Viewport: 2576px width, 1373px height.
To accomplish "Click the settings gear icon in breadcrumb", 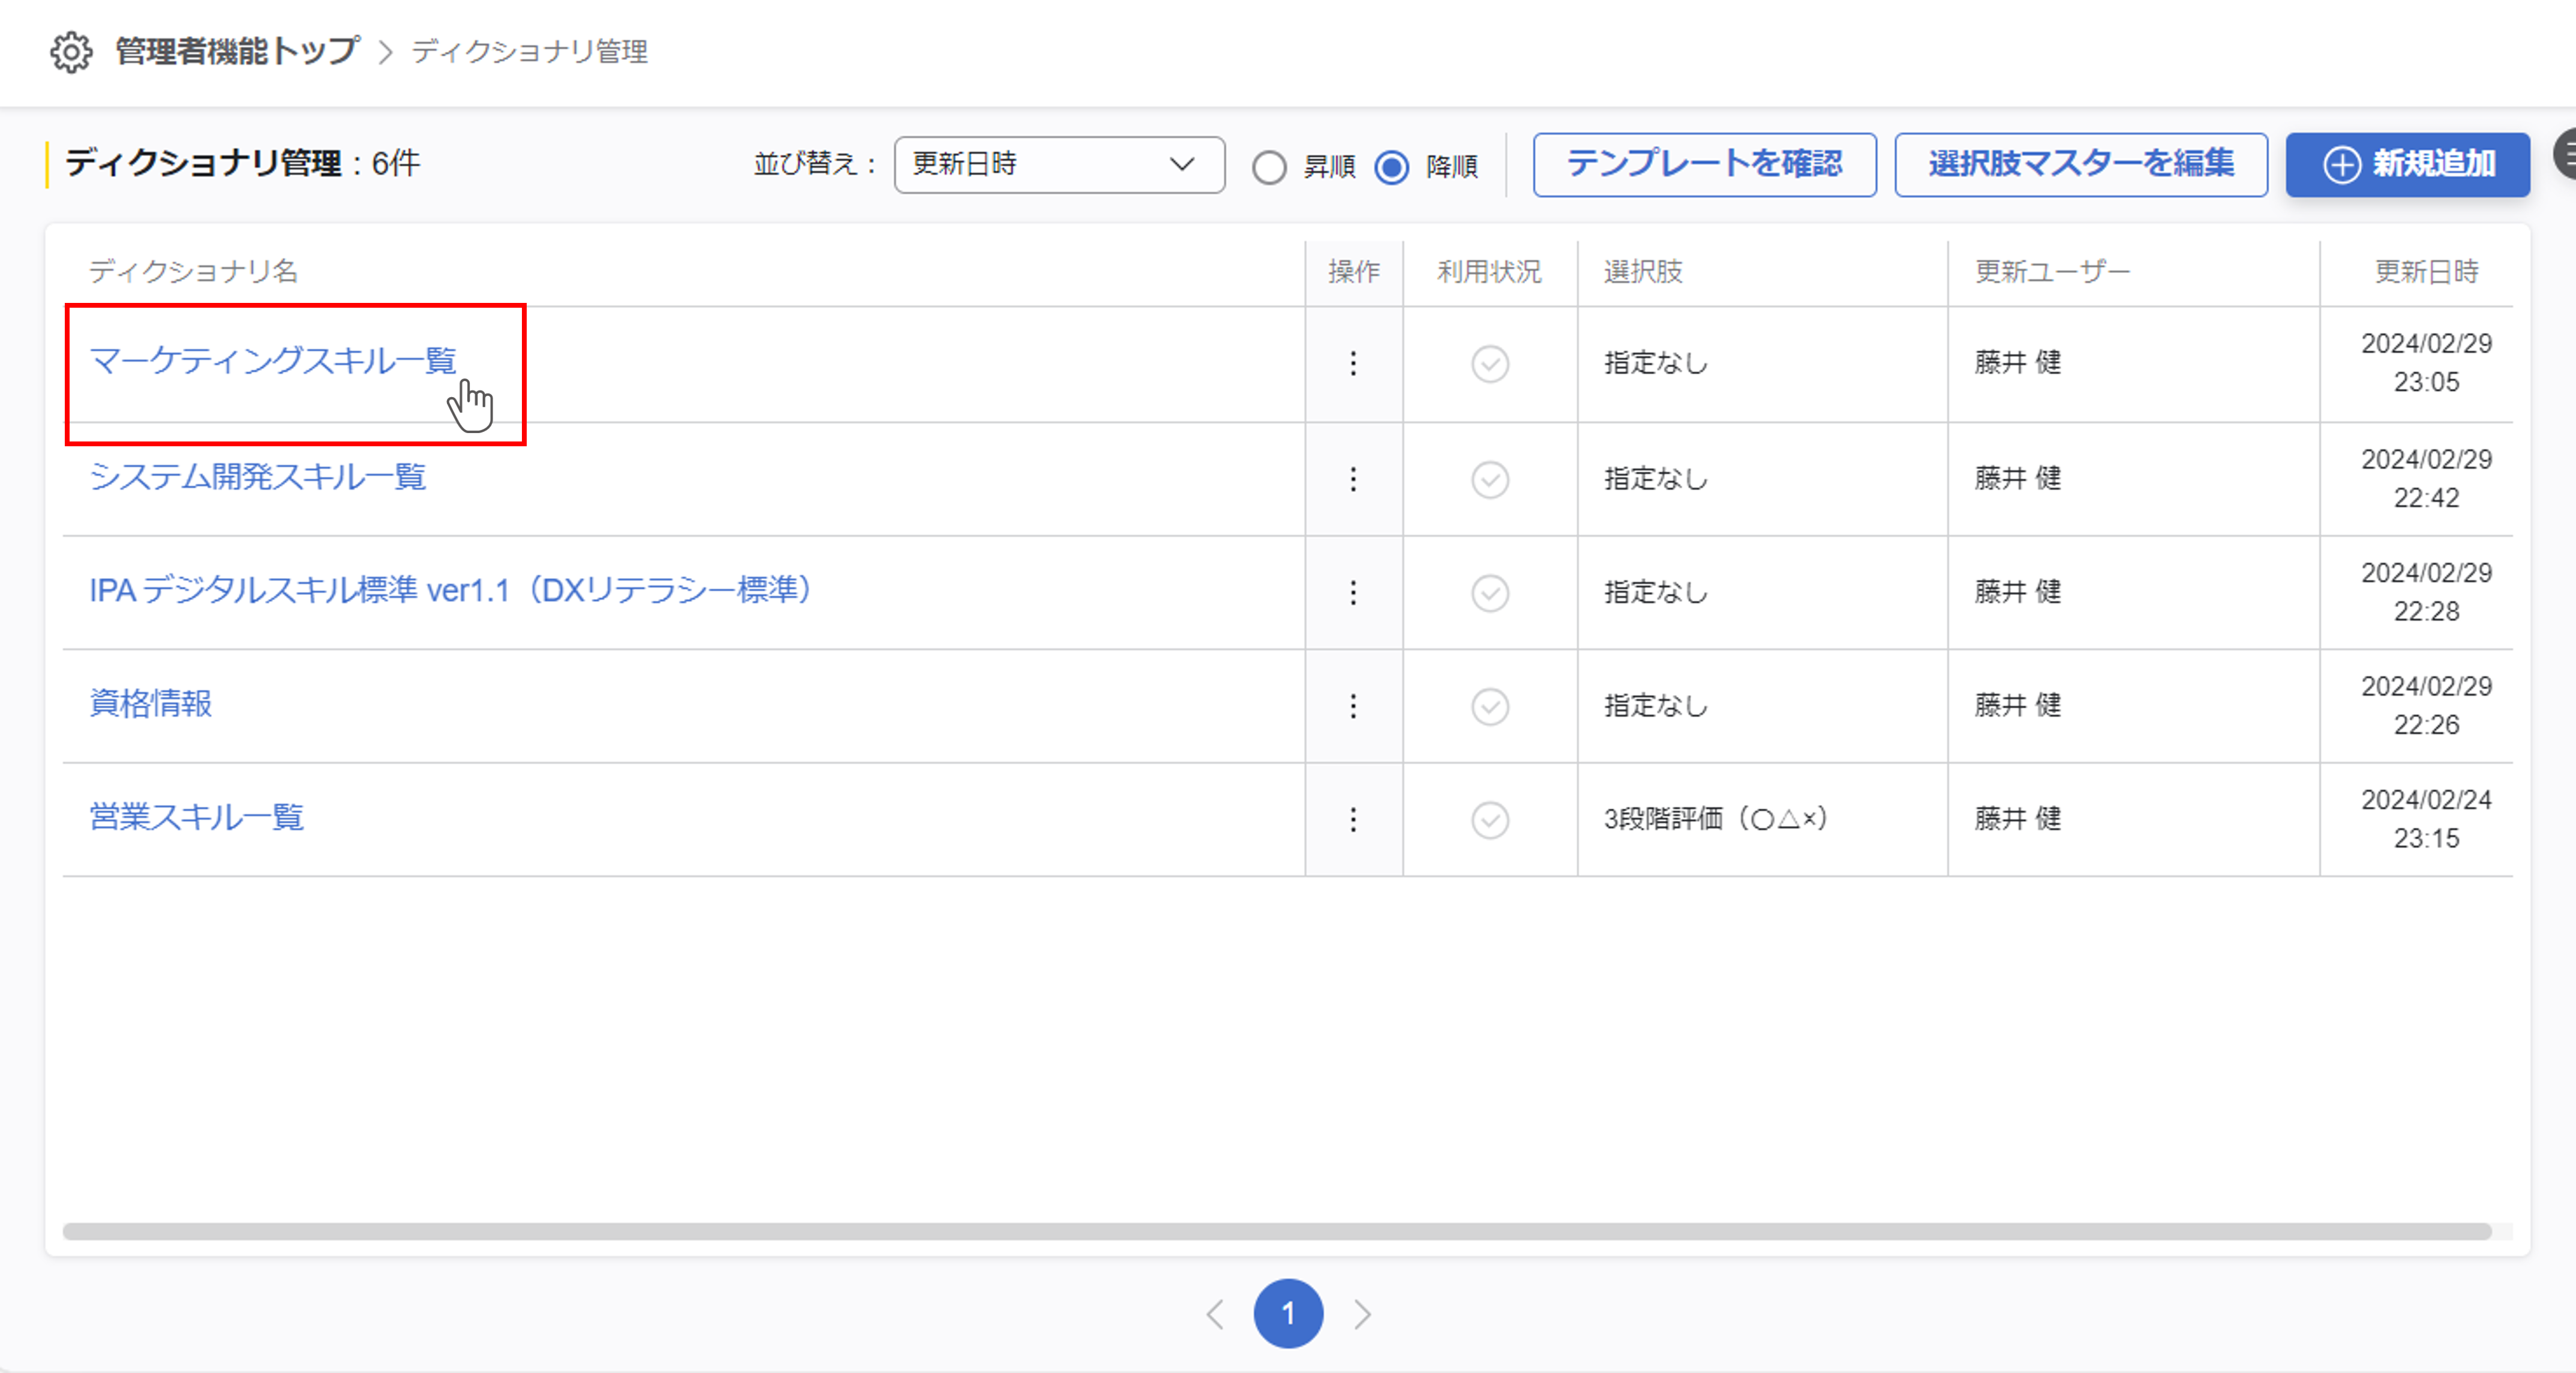I will (x=71, y=52).
